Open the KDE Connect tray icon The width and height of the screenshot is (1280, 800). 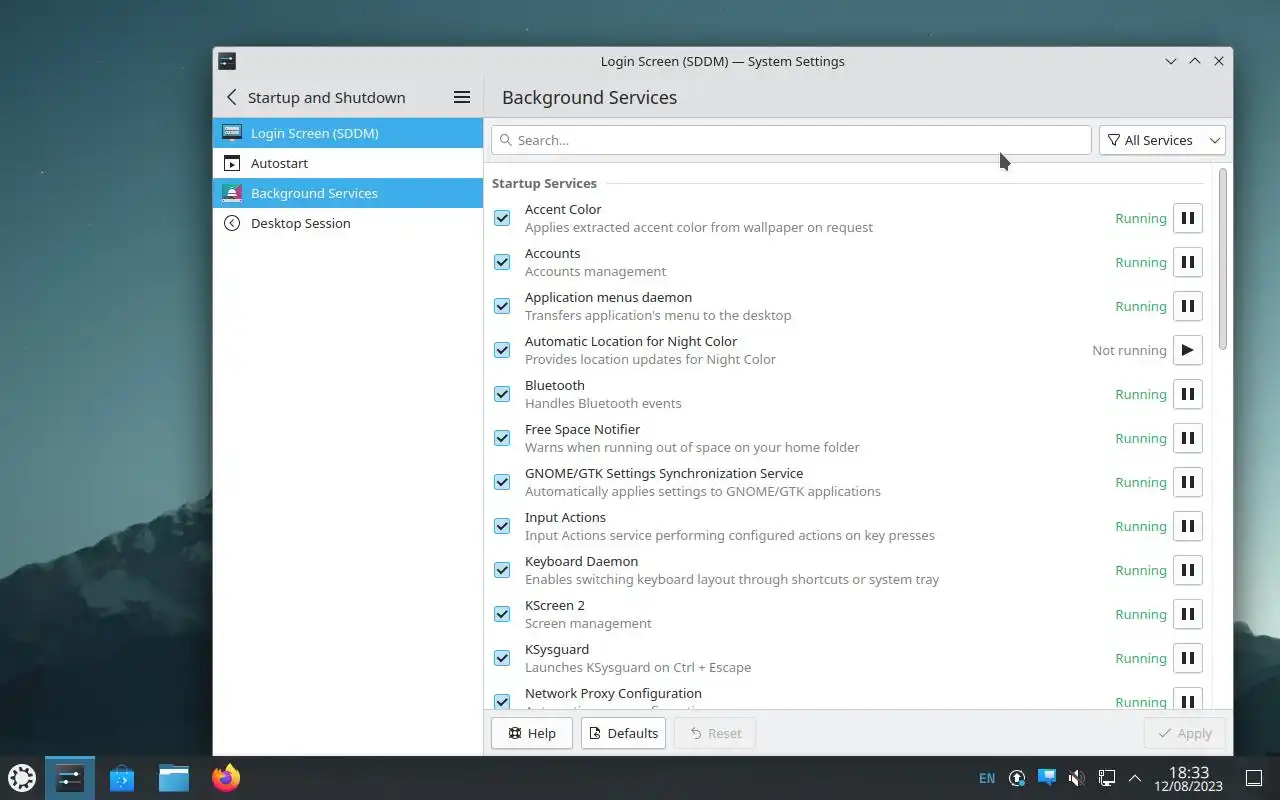click(1047, 778)
